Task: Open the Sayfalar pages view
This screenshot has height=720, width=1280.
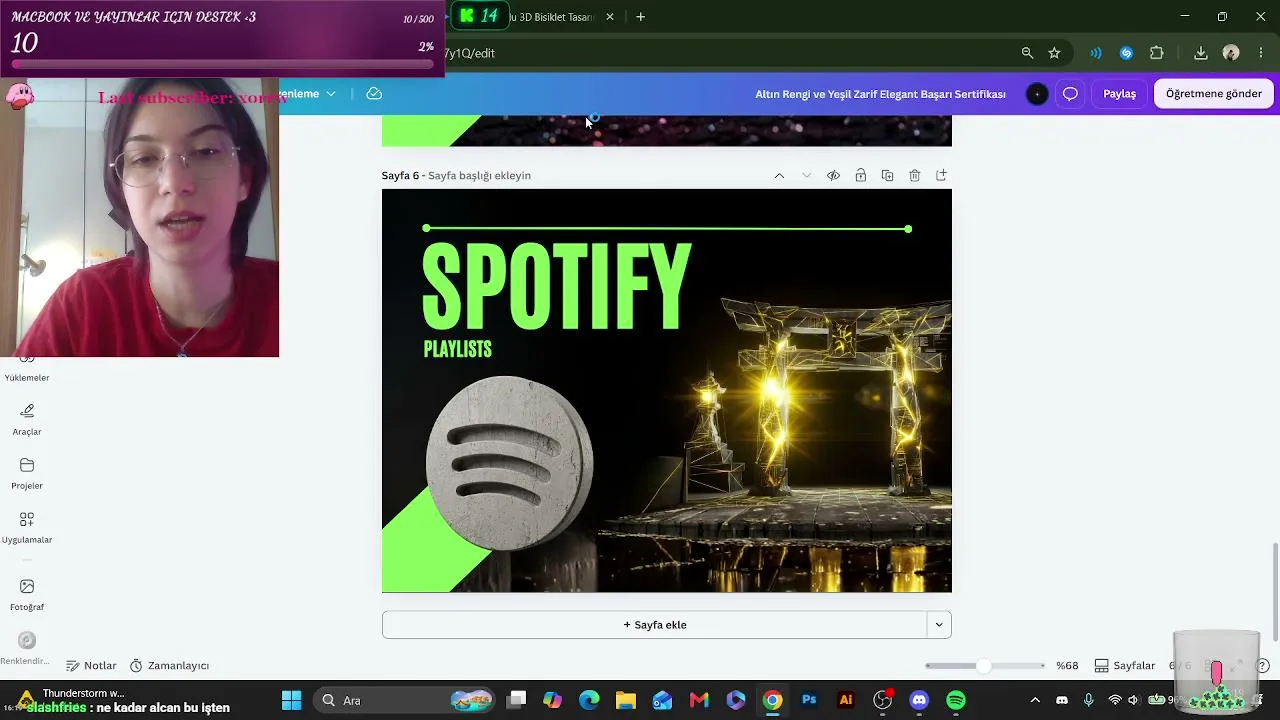Action: coord(1125,666)
